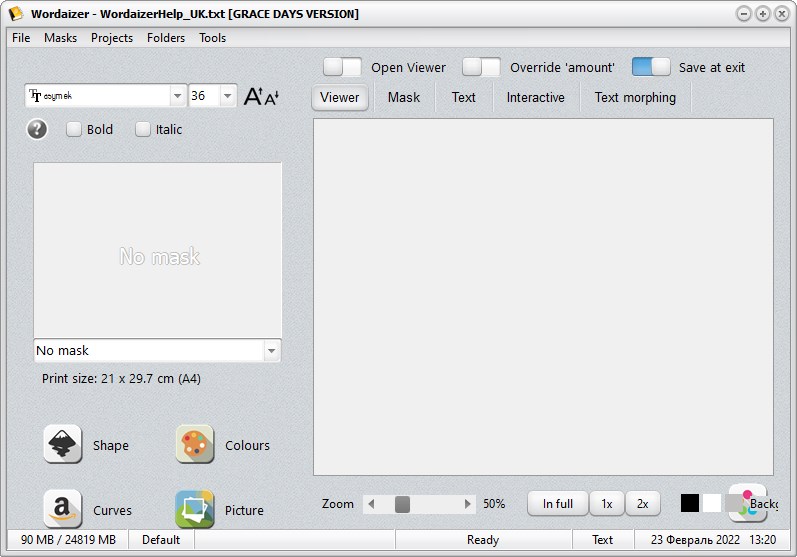Screen dimensions: 797x557
Task: Click the 1x zoom button
Action: click(607, 504)
